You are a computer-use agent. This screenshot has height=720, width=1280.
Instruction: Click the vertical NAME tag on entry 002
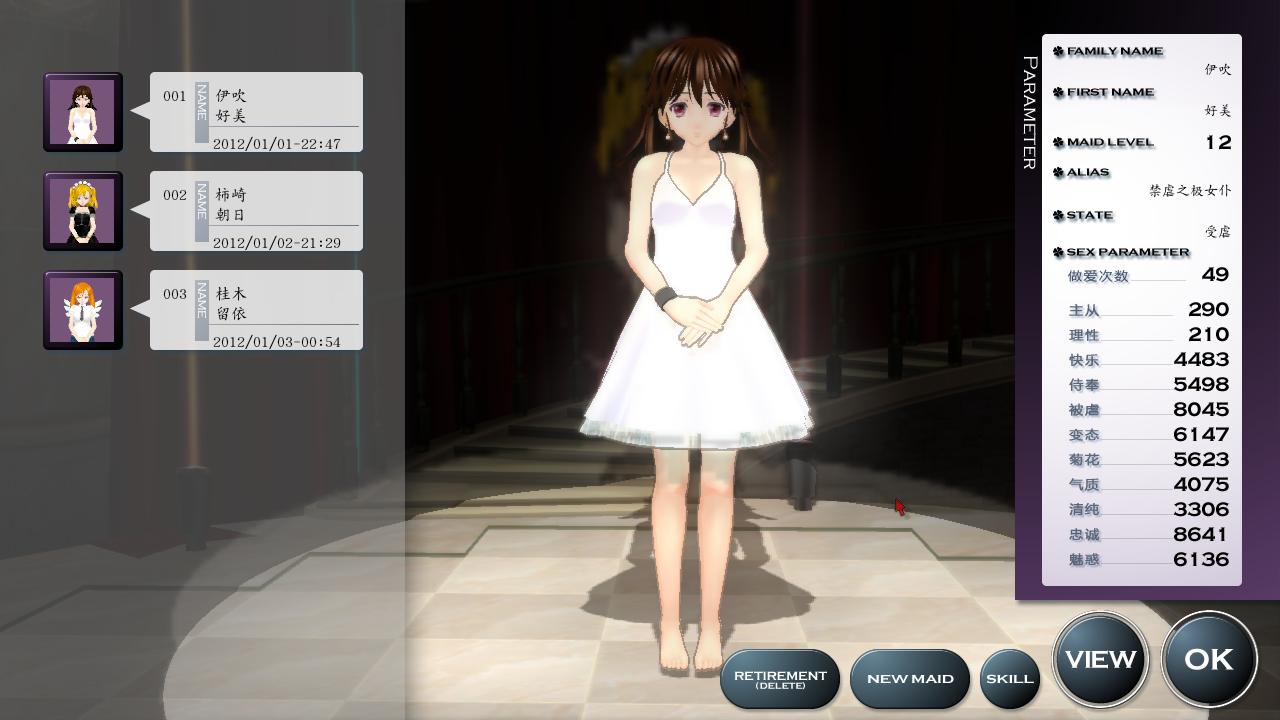point(202,211)
